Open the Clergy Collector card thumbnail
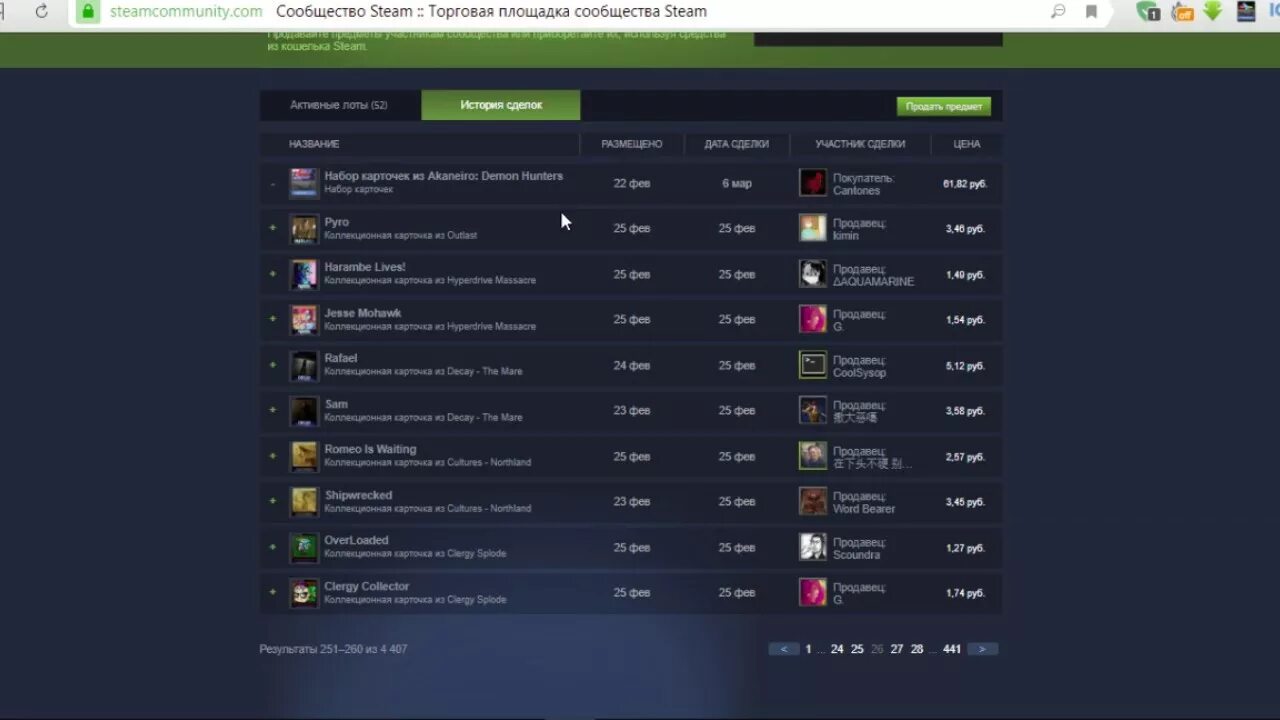Image resolution: width=1280 pixels, height=720 pixels. [x=304, y=592]
